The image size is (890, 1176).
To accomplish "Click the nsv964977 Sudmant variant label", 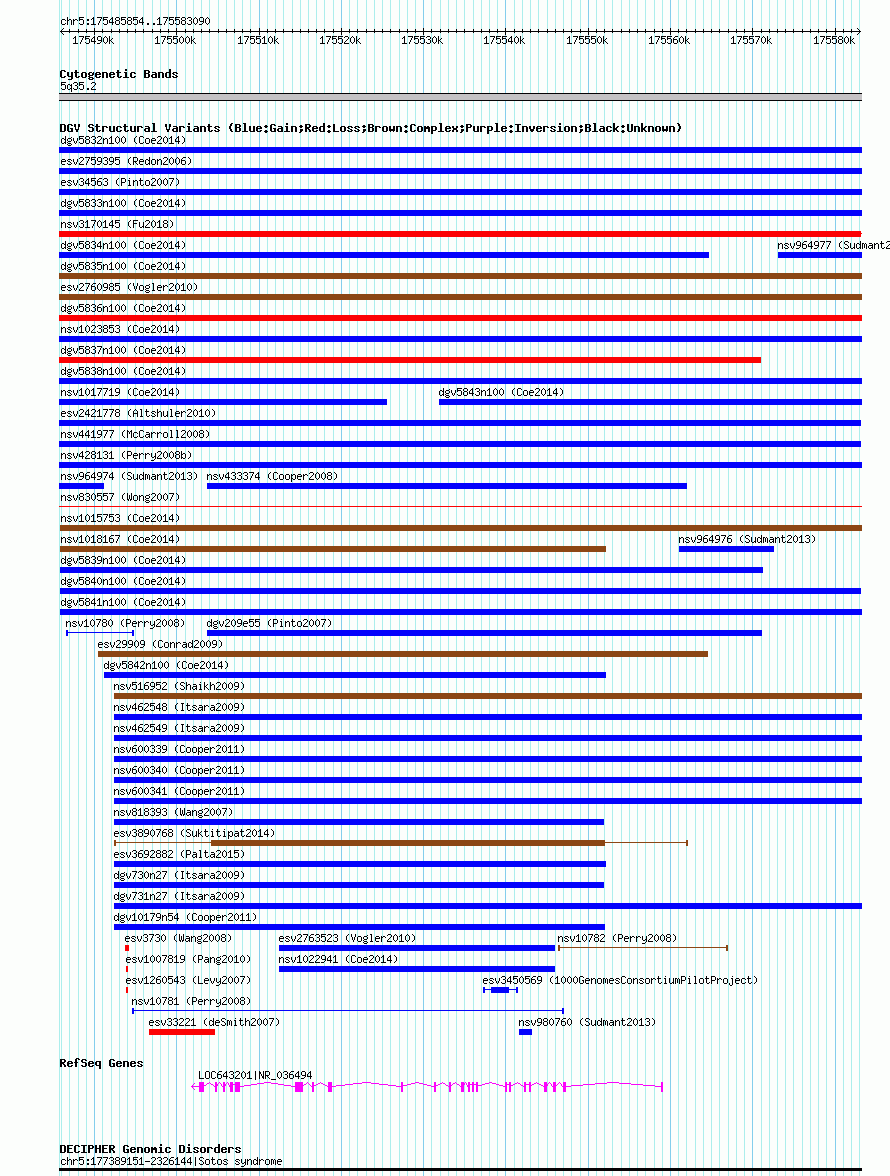I will 833,245.
